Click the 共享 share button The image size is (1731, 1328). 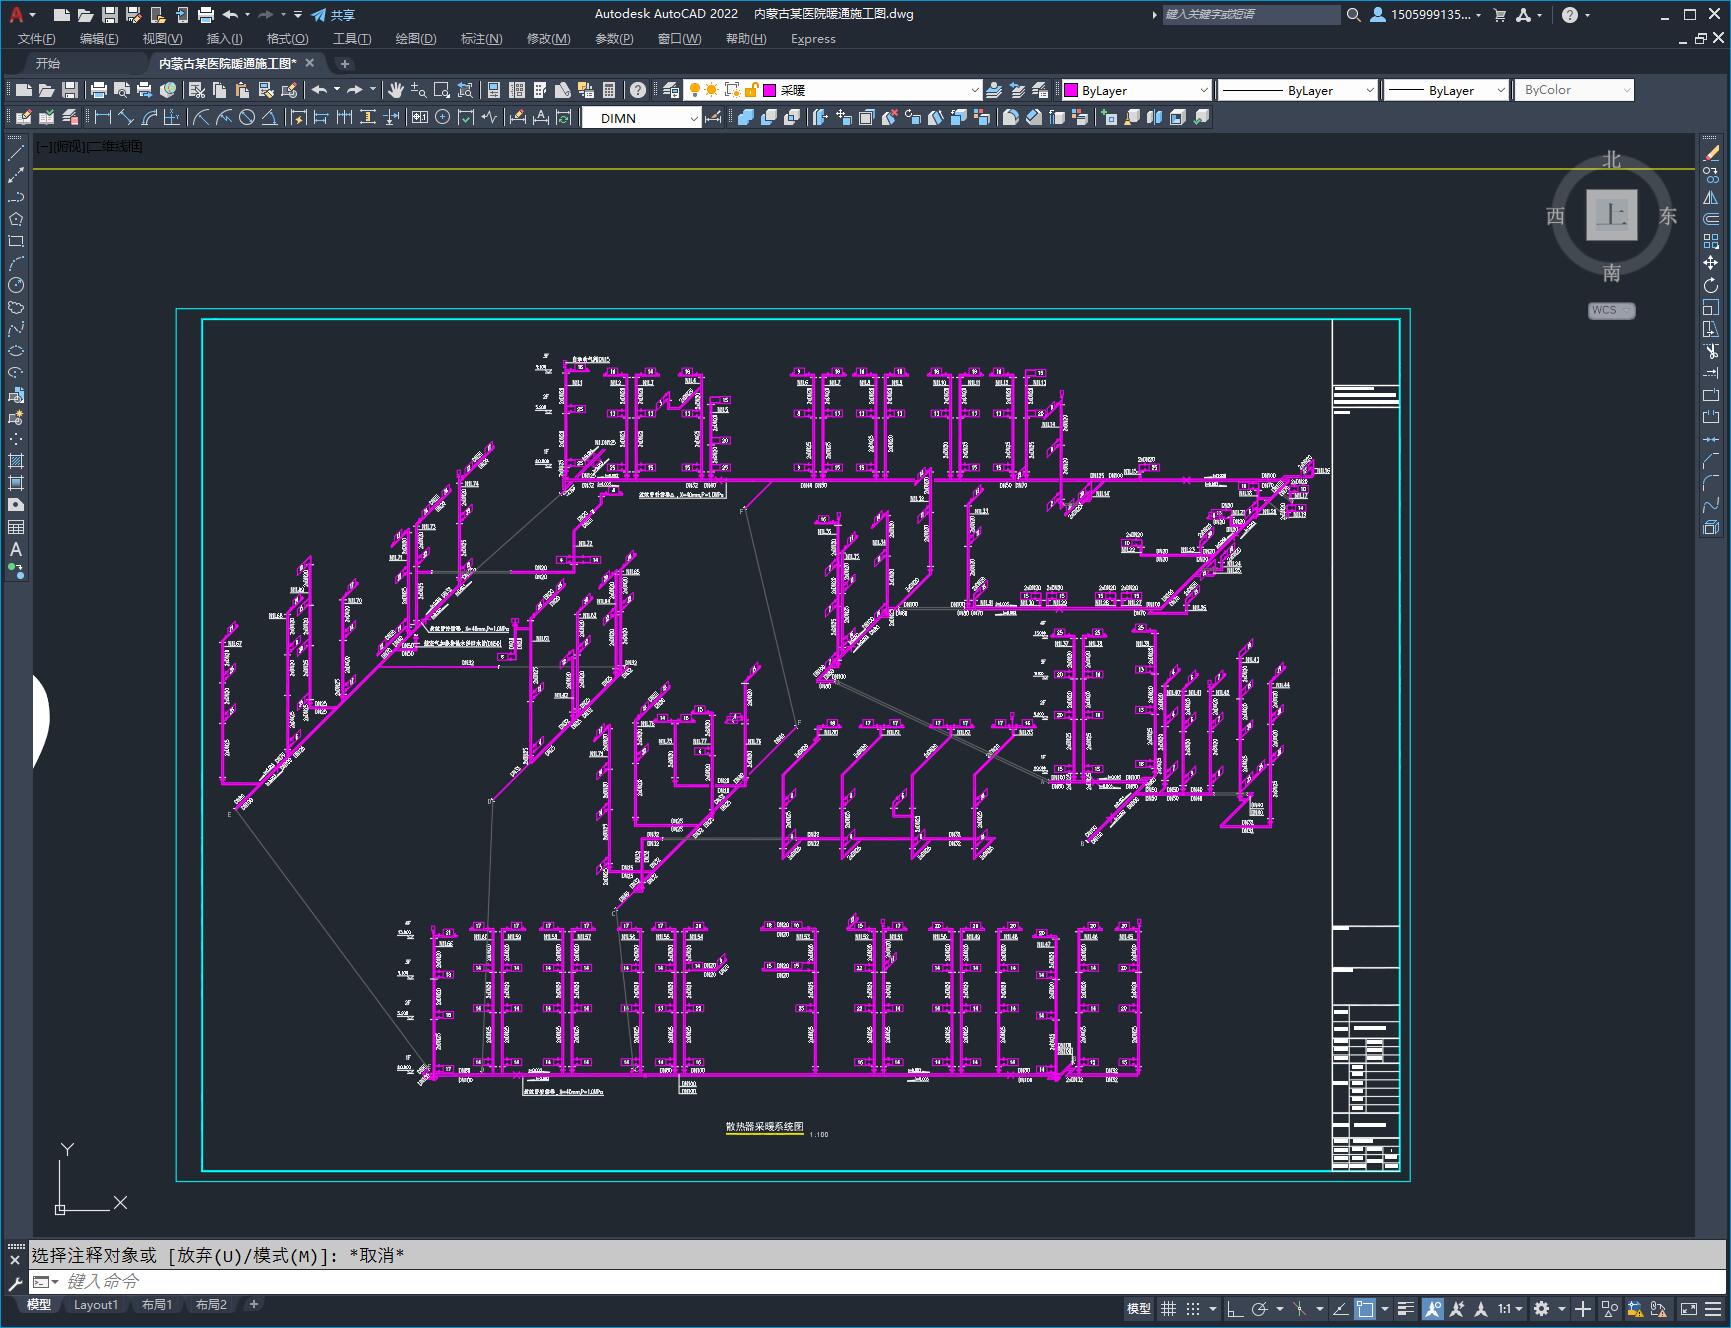point(333,15)
